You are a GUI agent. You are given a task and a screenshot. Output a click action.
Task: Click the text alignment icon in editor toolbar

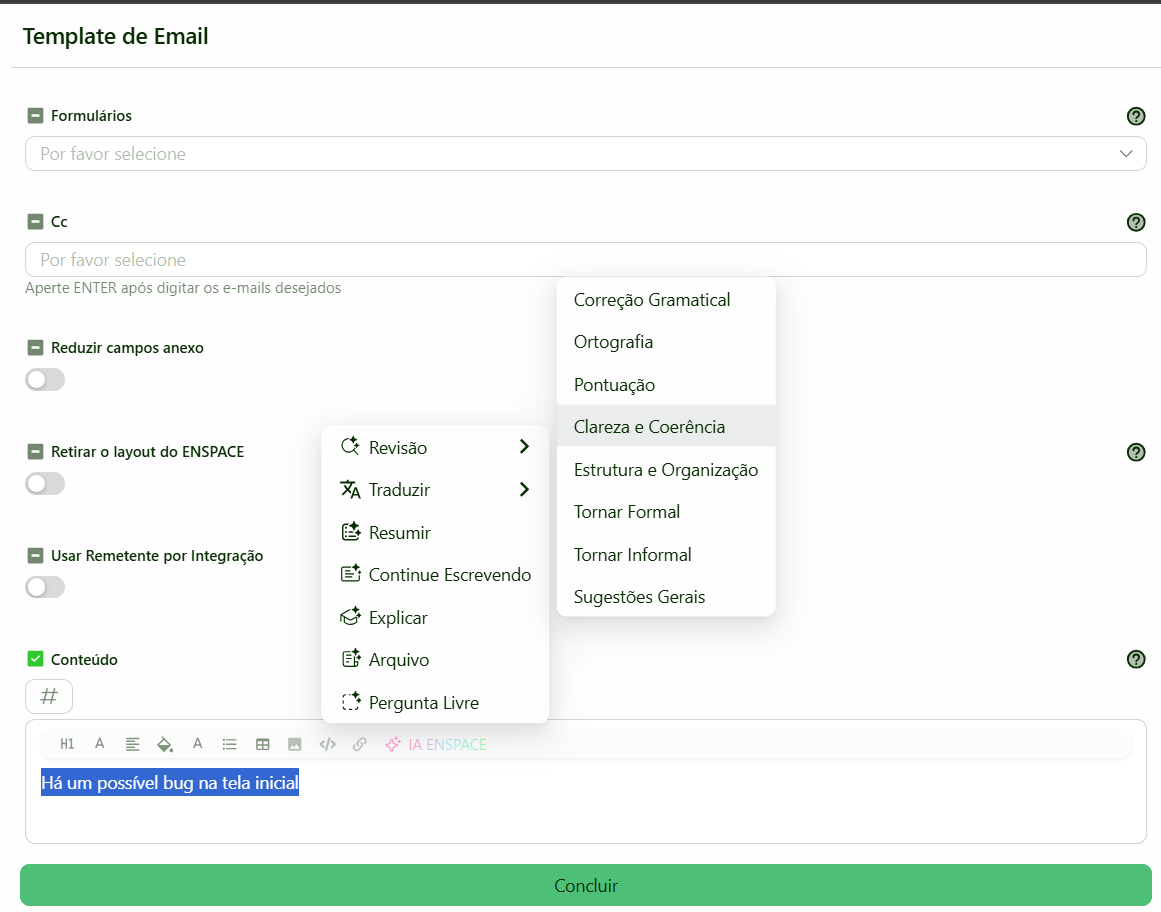pos(132,744)
